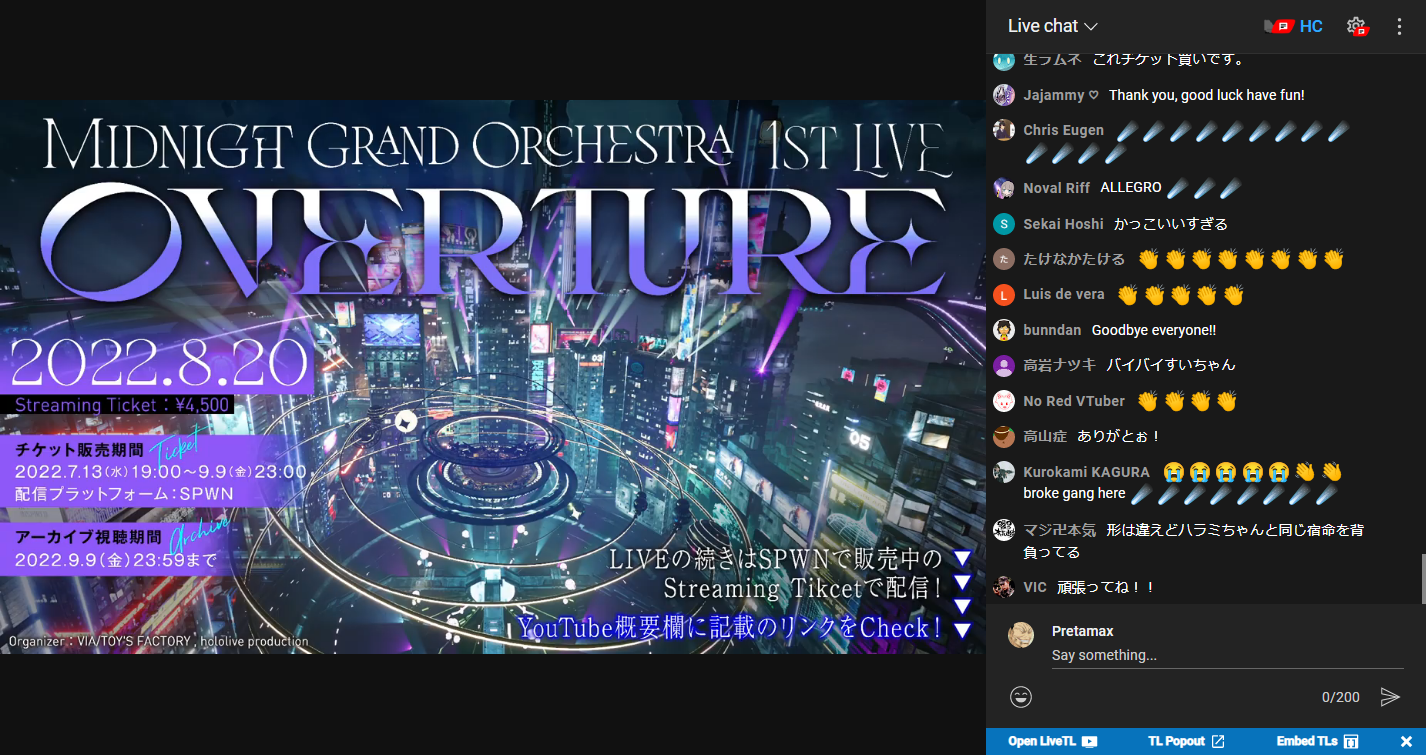Viewport: 1426px width, 755px height.
Task: Click the Luis de vera username
Action: pos(1064,294)
